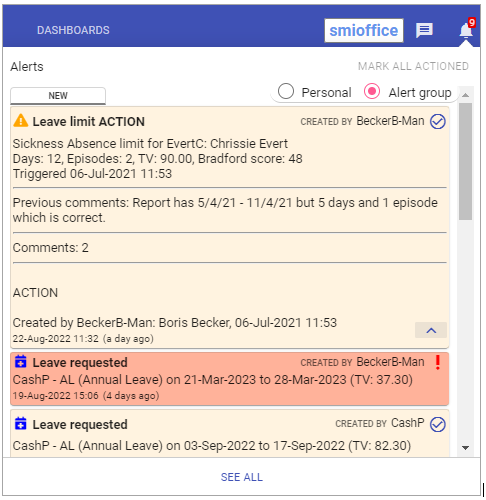Image resolution: width=486 pixels, height=500 pixels.
Task: Mark the CashP-created leave request as actioned
Action: click(x=437, y=425)
